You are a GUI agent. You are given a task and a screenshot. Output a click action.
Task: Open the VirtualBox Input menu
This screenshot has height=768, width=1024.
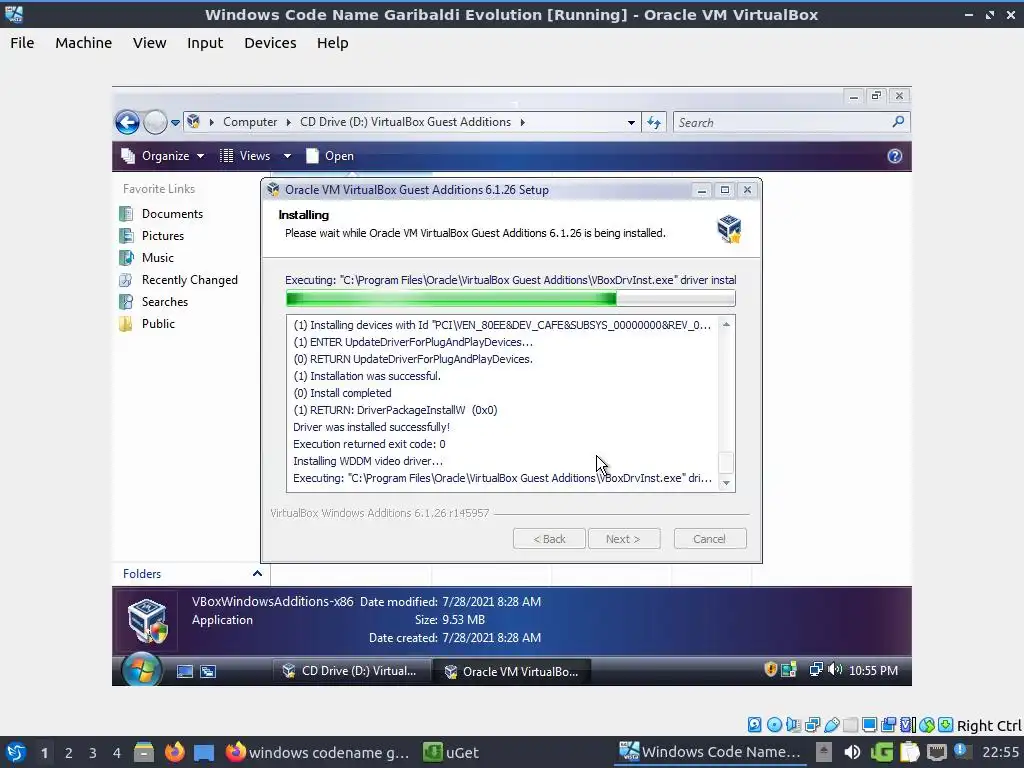pyautogui.click(x=205, y=43)
